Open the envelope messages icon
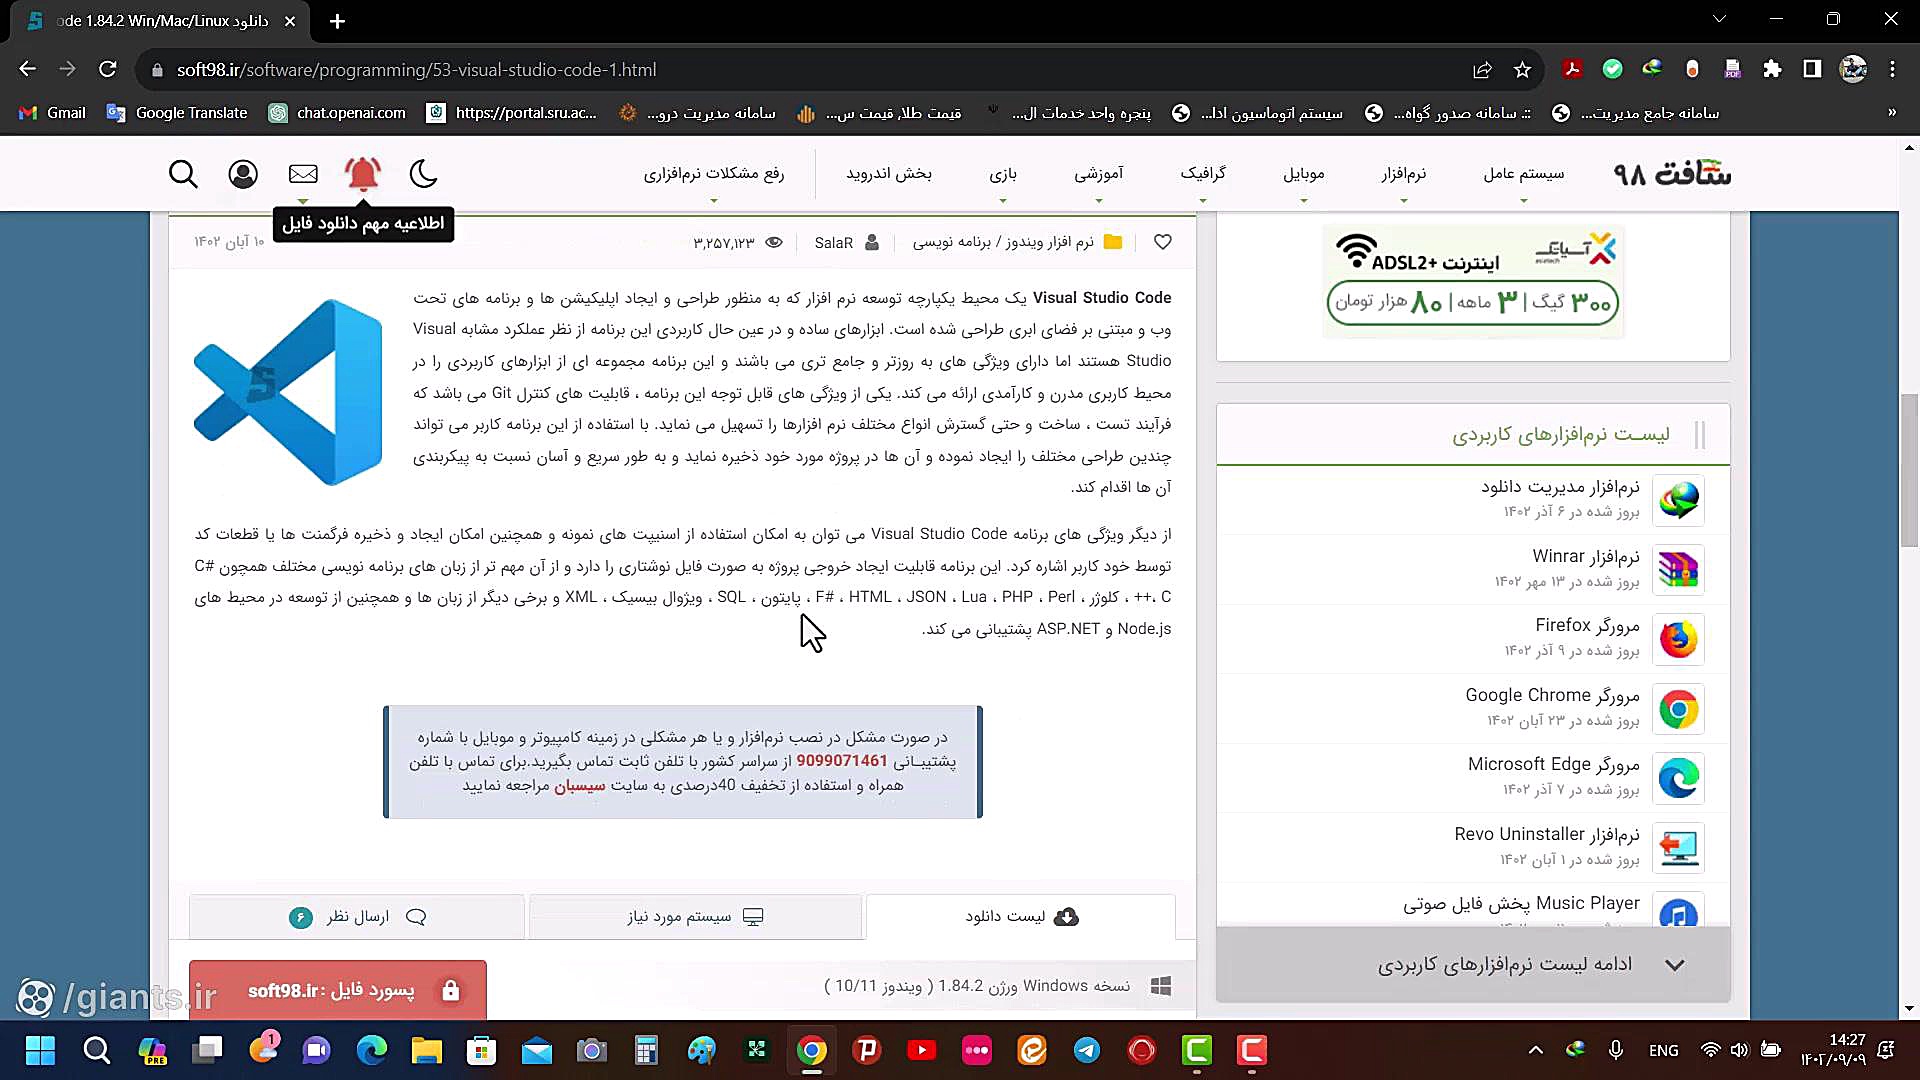 [303, 174]
